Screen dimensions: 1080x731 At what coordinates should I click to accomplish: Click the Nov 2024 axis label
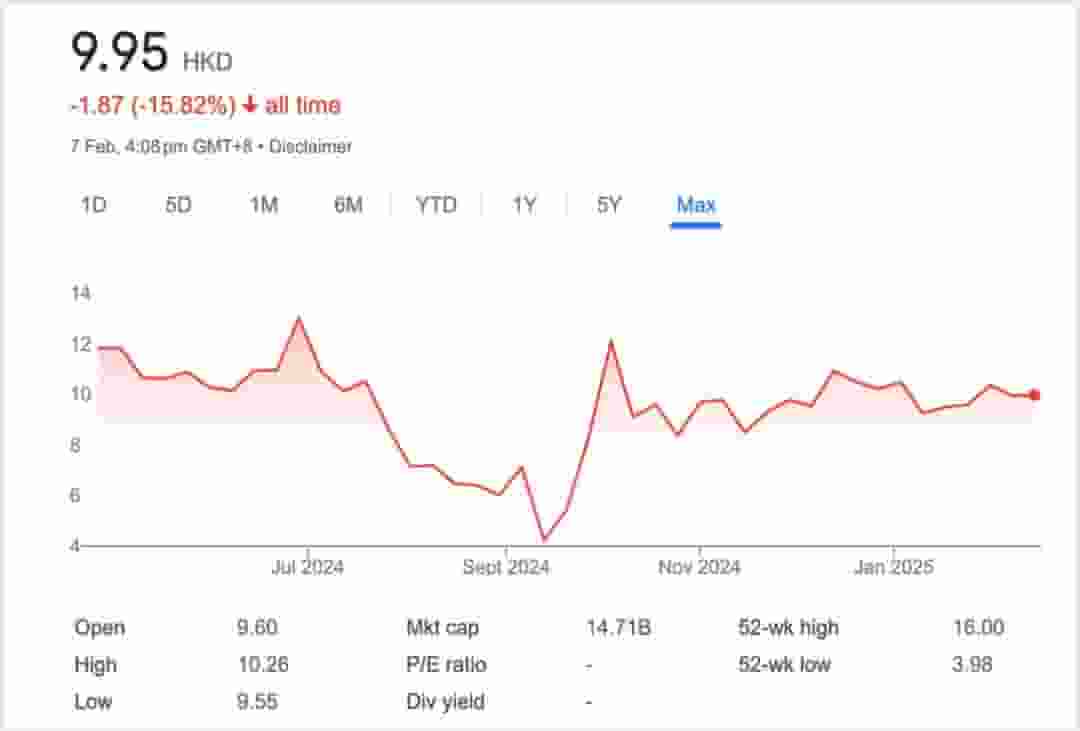[x=699, y=567]
